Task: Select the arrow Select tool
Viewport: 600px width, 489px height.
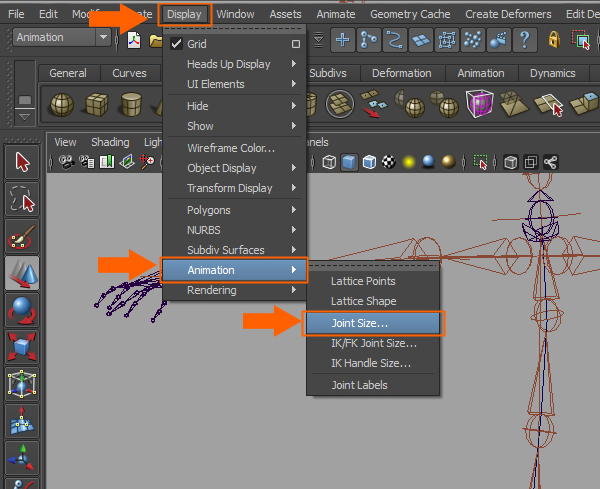Action: pyautogui.click(x=22, y=162)
